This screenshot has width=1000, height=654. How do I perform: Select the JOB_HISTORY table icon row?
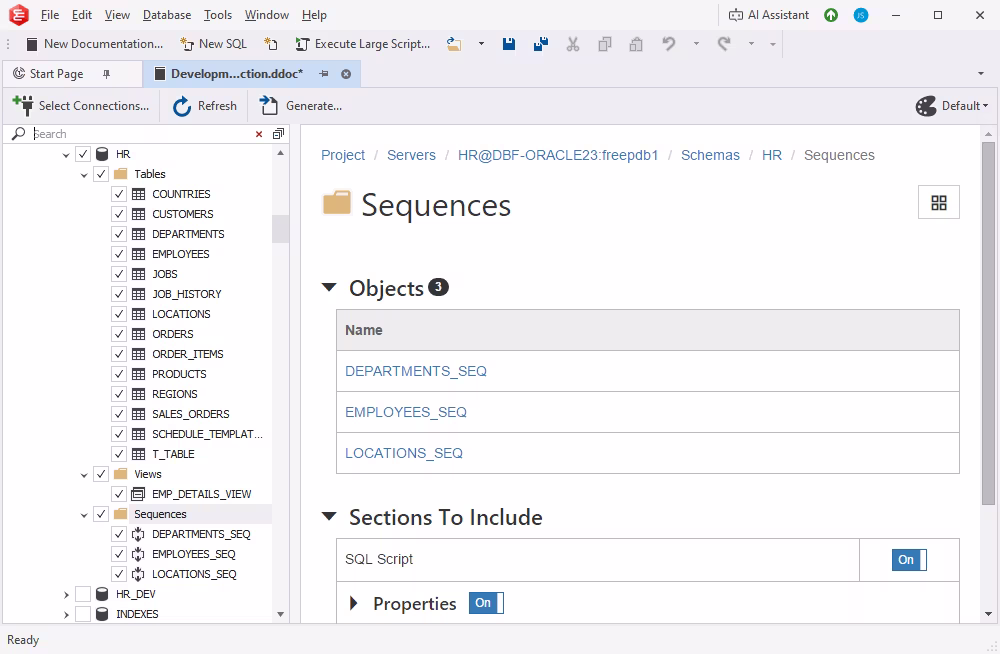[x=138, y=294]
